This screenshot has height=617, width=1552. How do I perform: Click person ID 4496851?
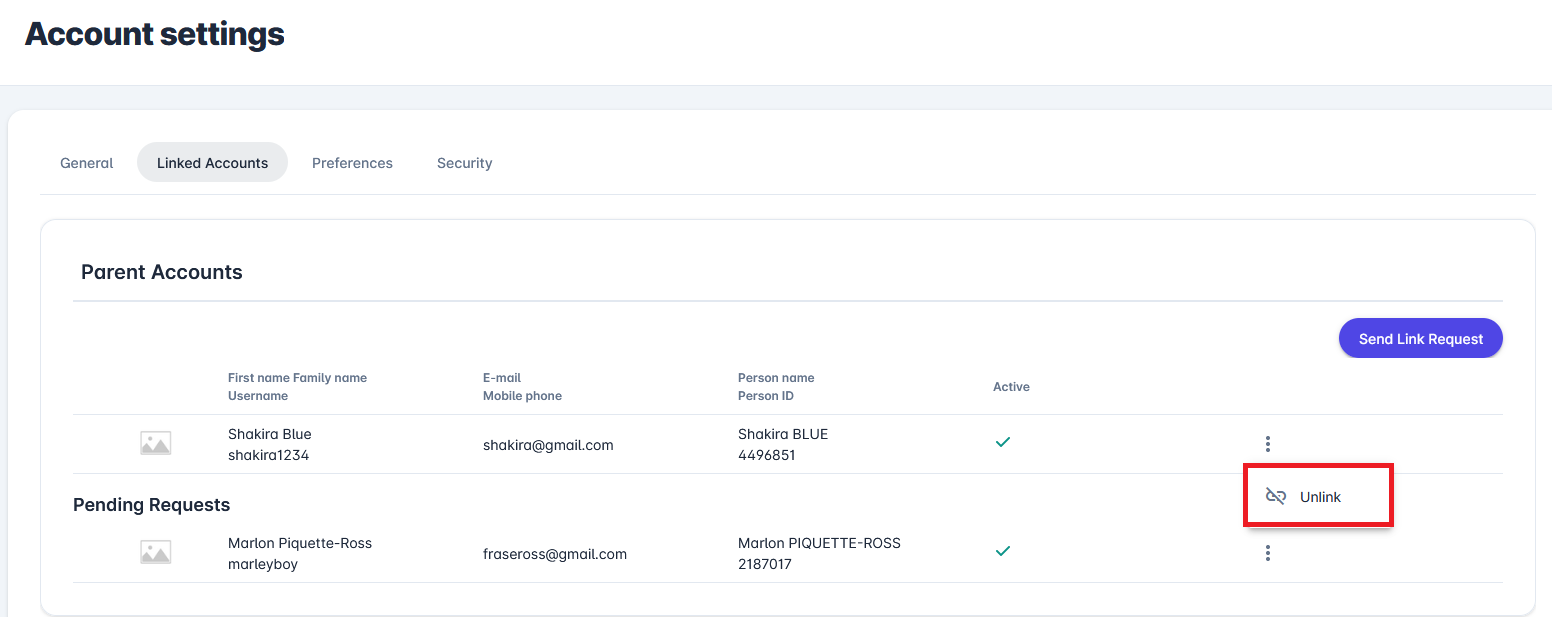pos(765,455)
